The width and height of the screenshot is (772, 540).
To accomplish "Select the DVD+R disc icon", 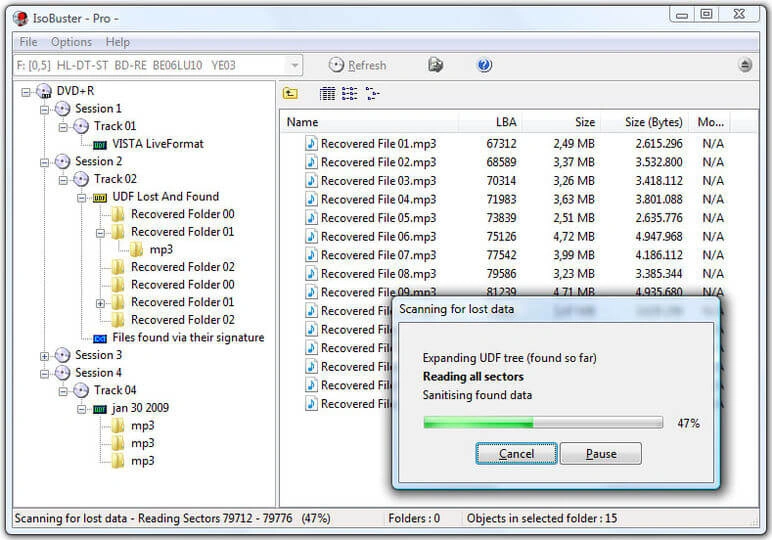I will (44, 91).
